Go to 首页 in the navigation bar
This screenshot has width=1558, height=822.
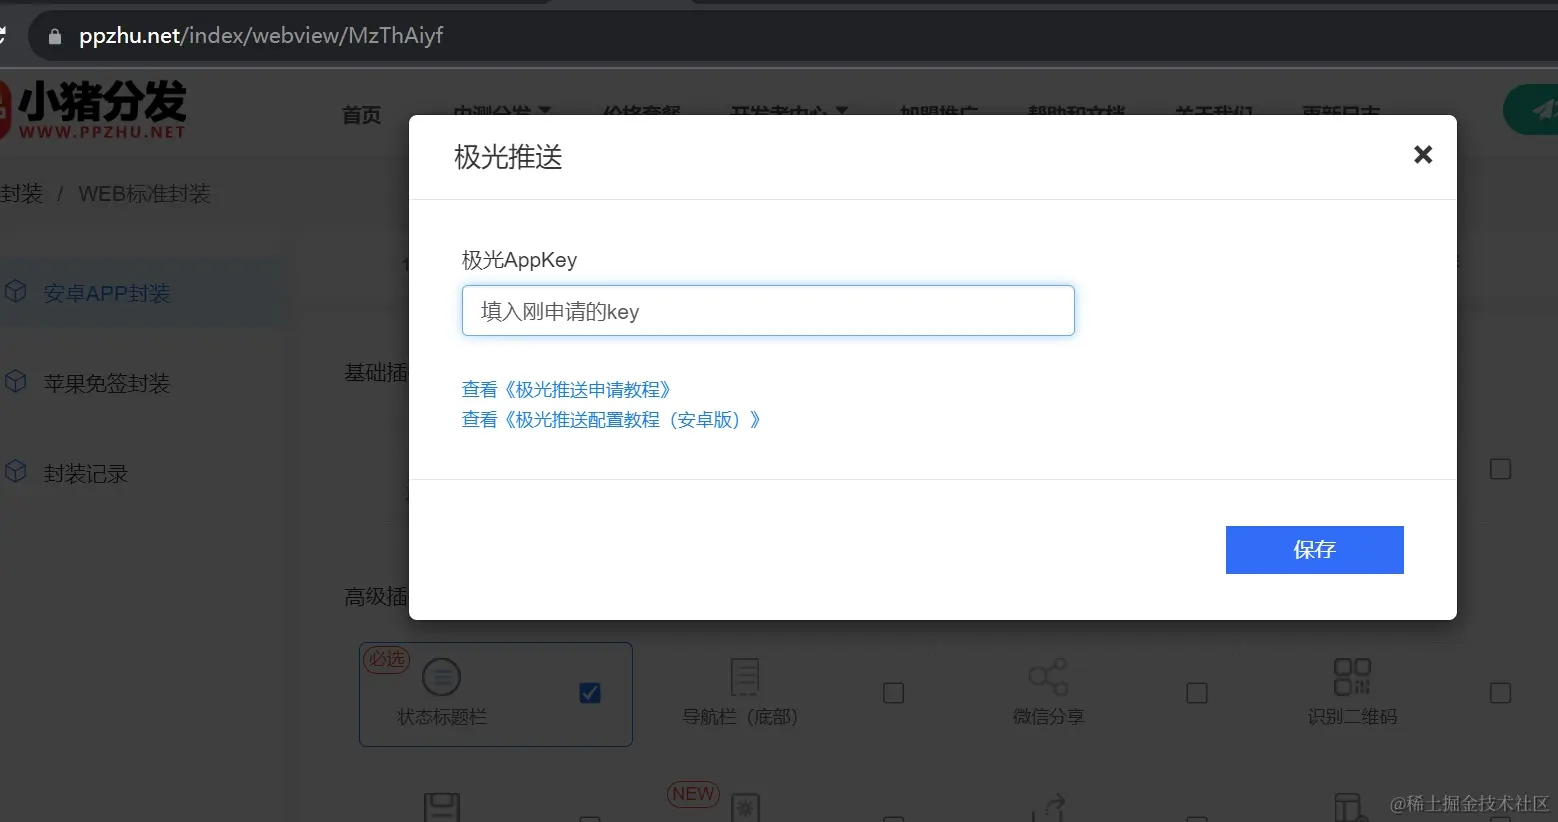[x=361, y=114]
